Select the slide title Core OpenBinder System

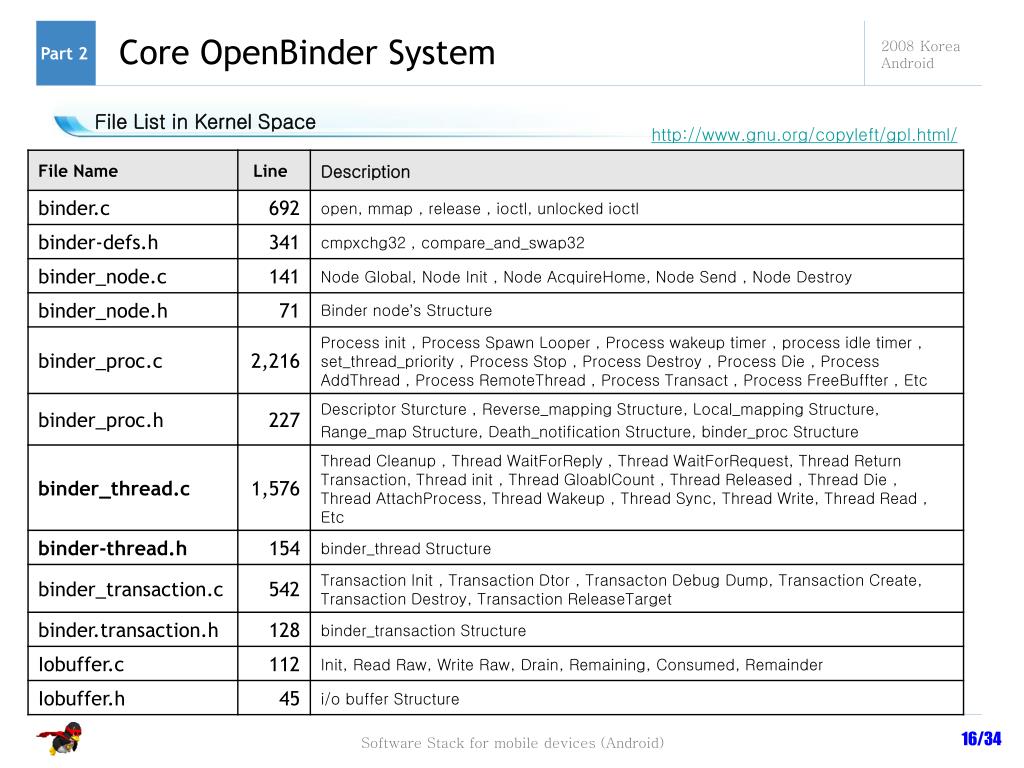(x=307, y=53)
